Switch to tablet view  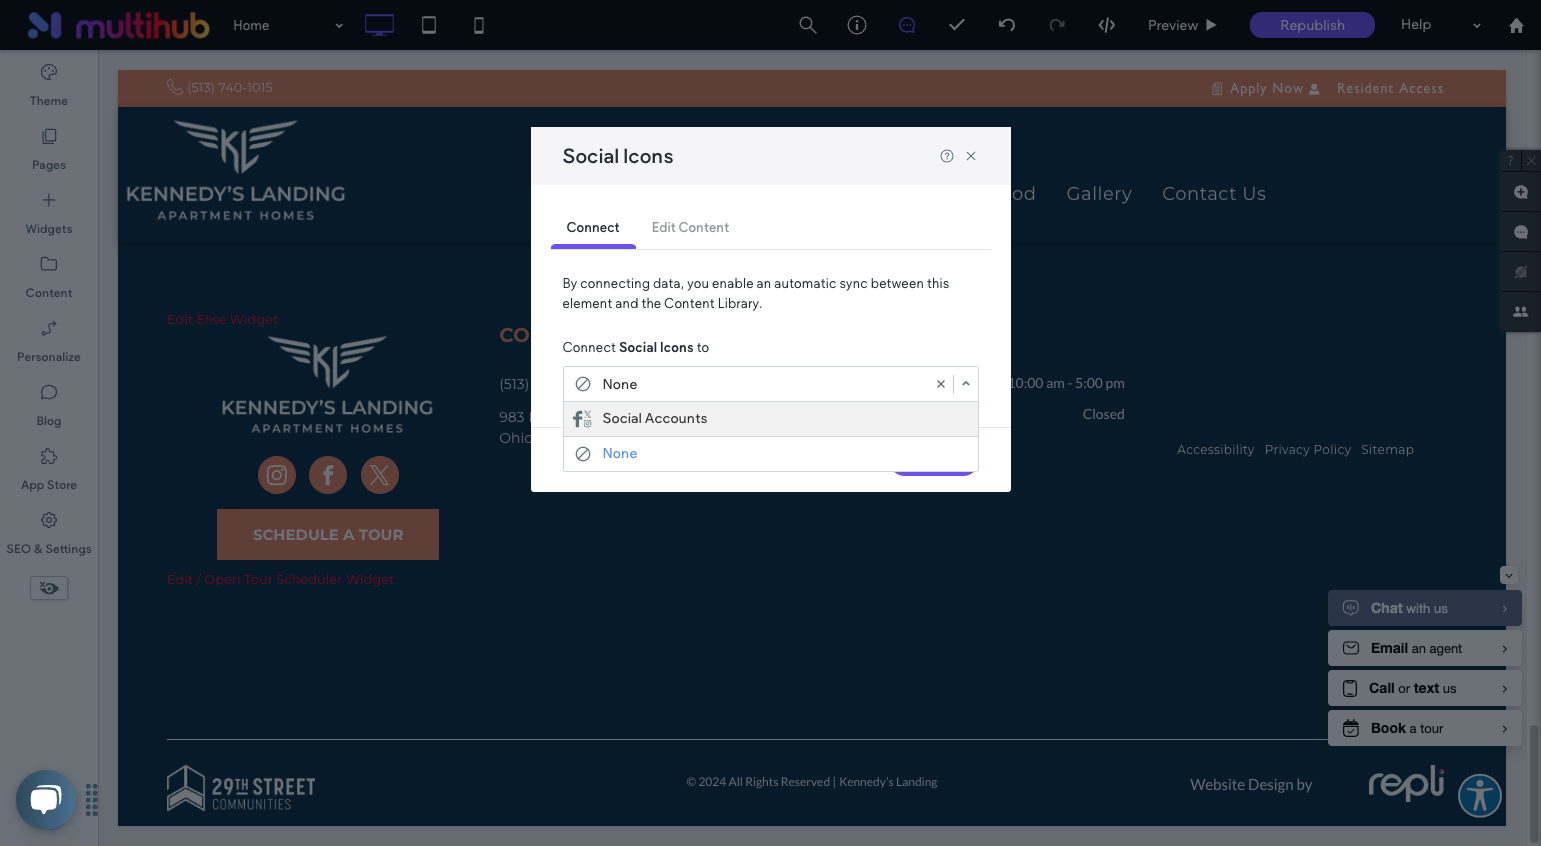429,25
